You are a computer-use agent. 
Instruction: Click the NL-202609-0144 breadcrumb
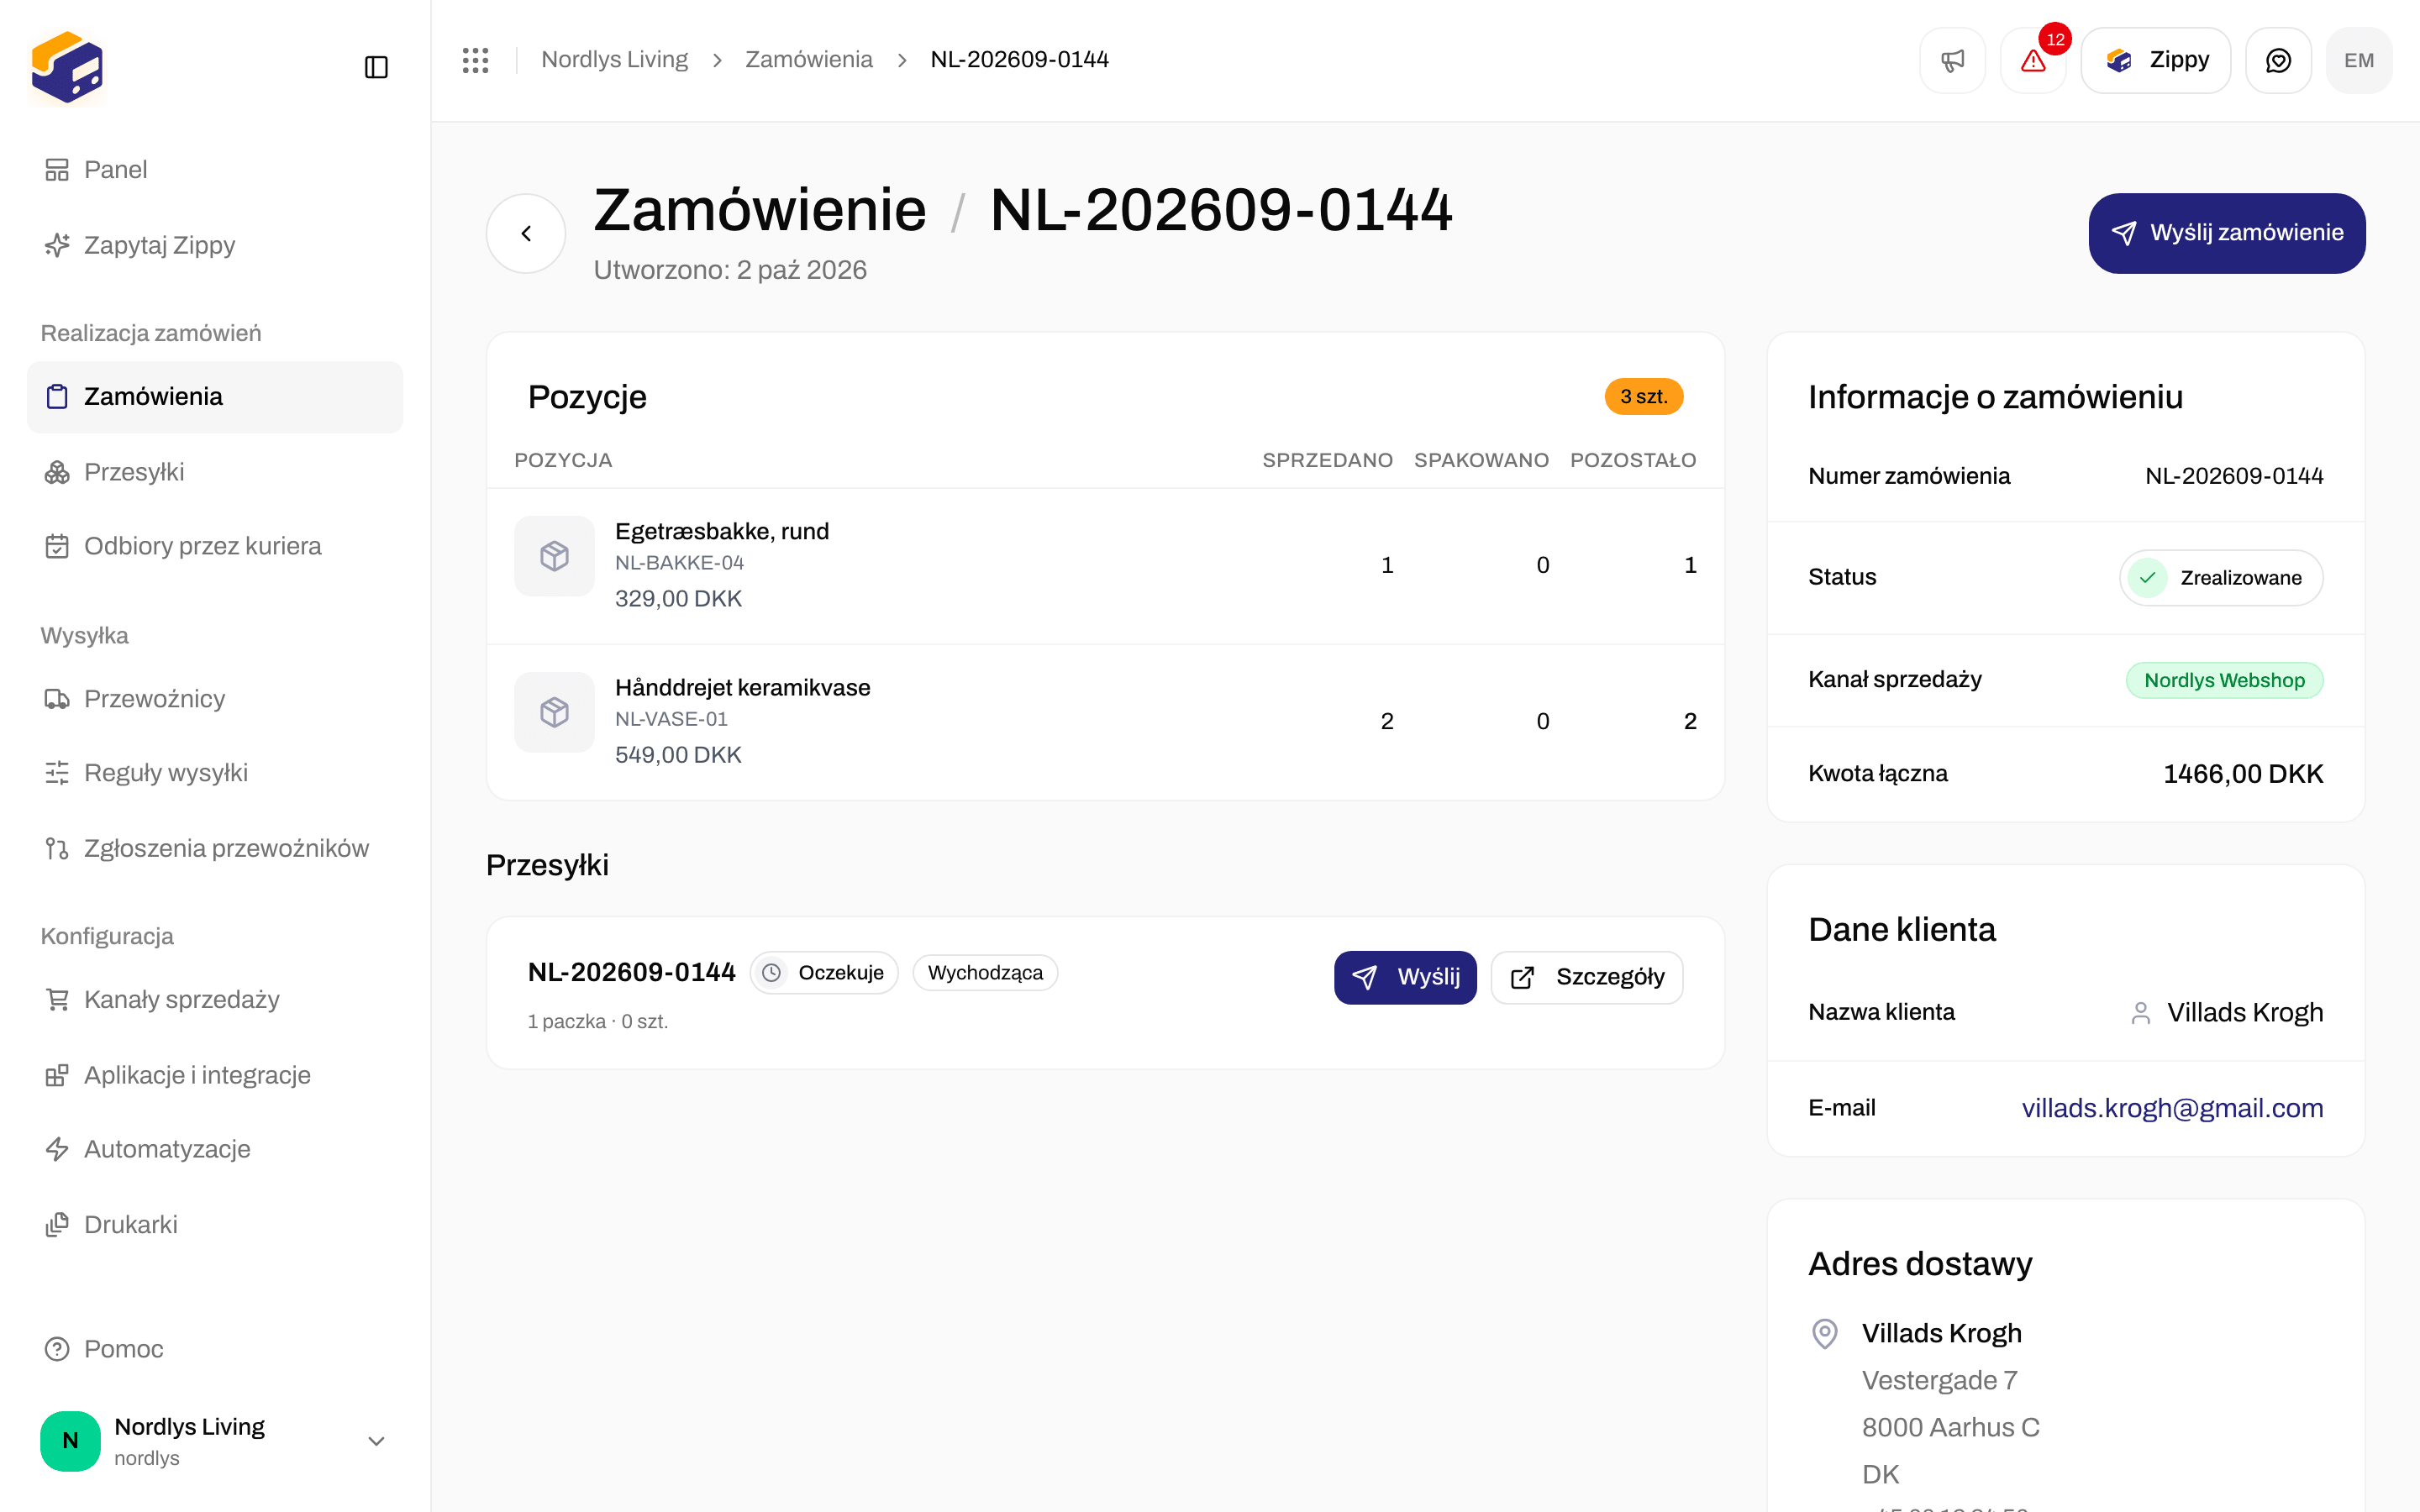(x=1019, y=60)
